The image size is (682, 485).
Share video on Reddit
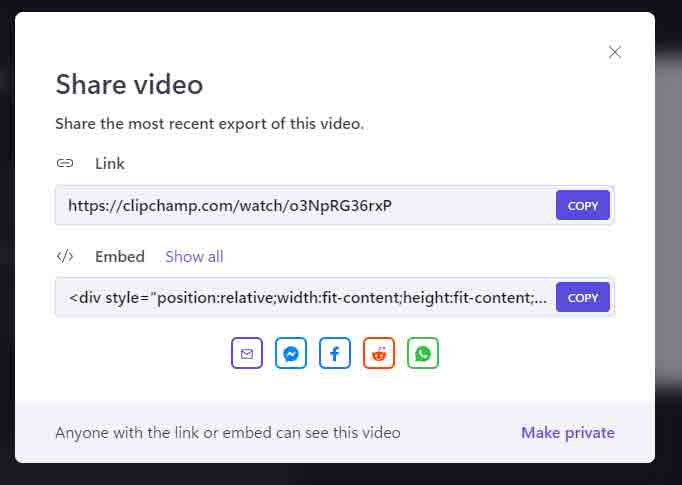(379, 353)
